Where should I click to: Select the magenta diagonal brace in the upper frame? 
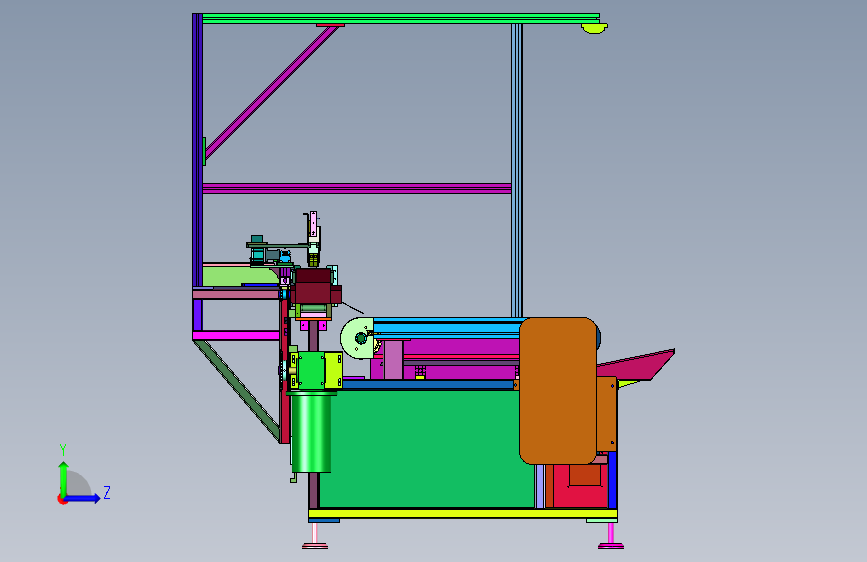(271, 92)
